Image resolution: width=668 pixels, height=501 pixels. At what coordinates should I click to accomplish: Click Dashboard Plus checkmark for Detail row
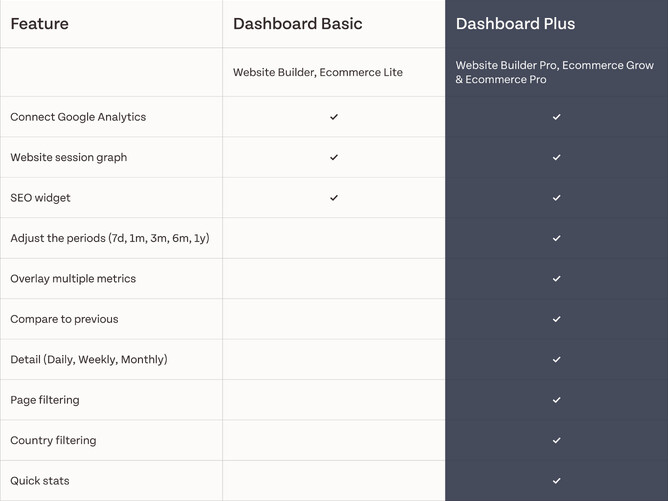557,360
